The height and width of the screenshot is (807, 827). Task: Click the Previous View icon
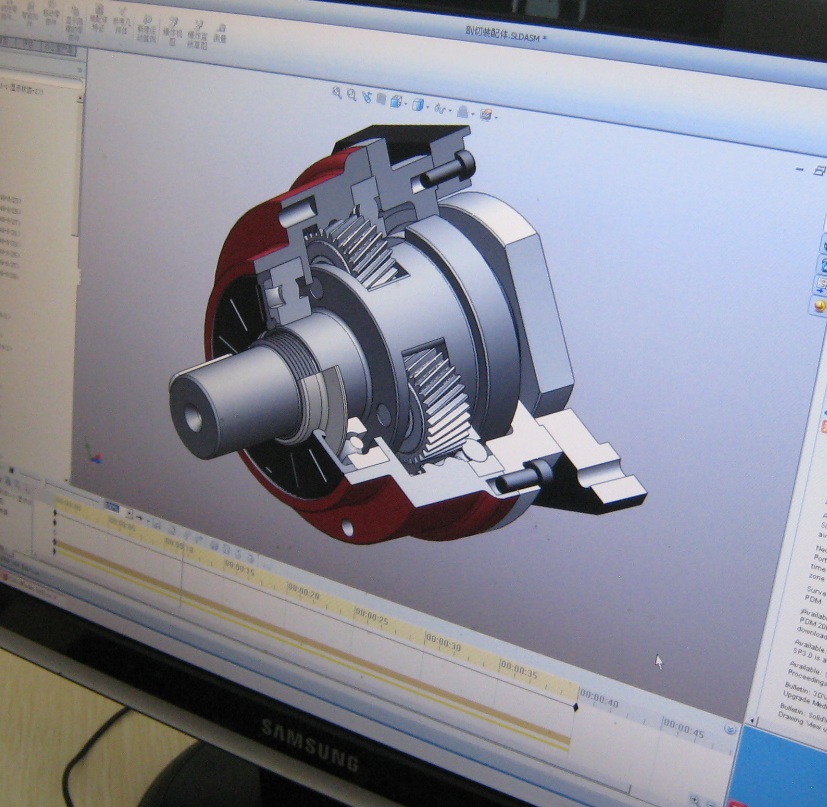pyautogui.click(x=367, y=97)
